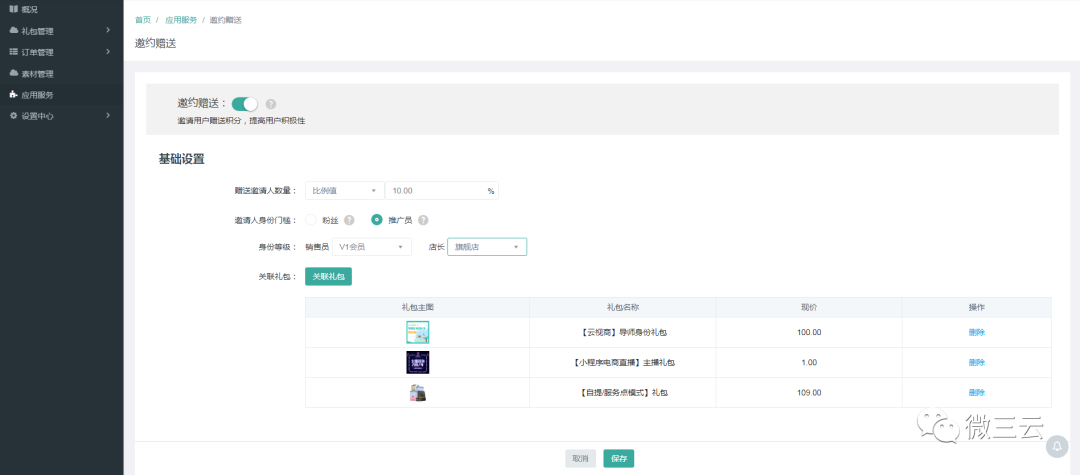Delete the 【云视商】导师身份礼包 row

tap(977, 332)
